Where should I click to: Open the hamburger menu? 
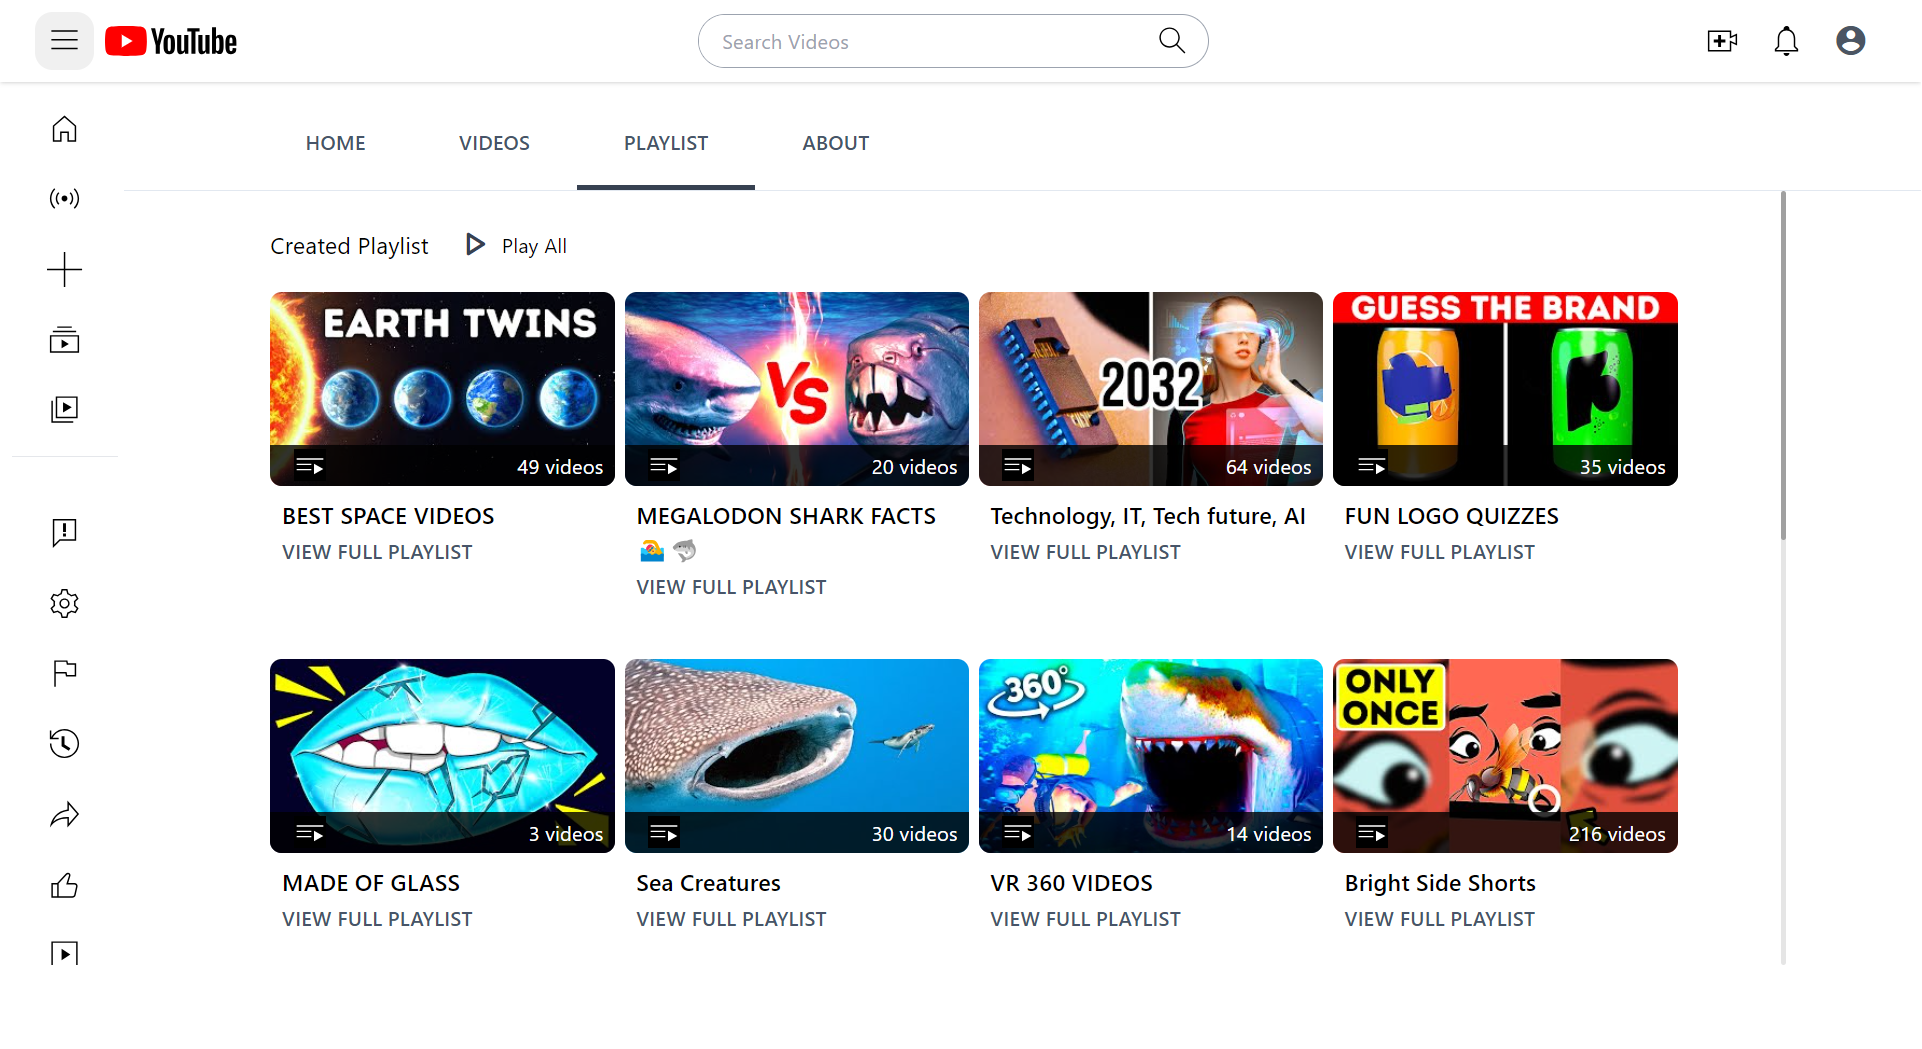(x=64, y=41)
